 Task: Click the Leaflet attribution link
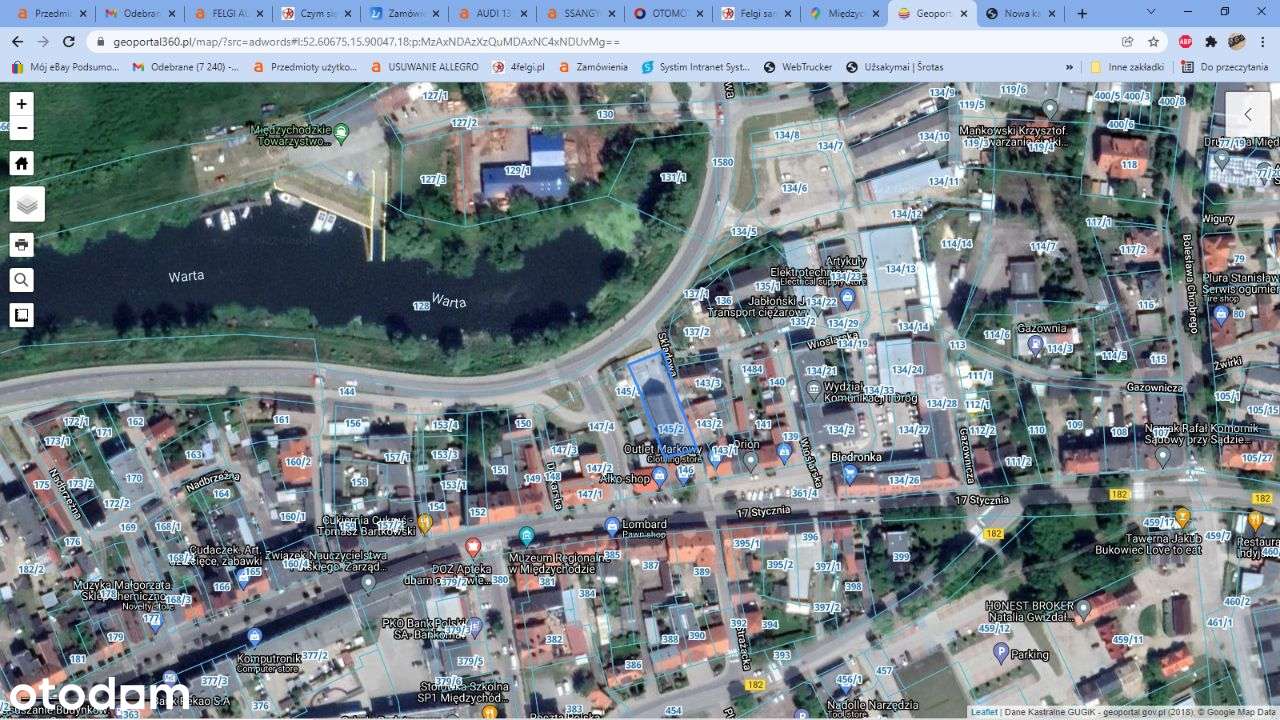point(984,712)
